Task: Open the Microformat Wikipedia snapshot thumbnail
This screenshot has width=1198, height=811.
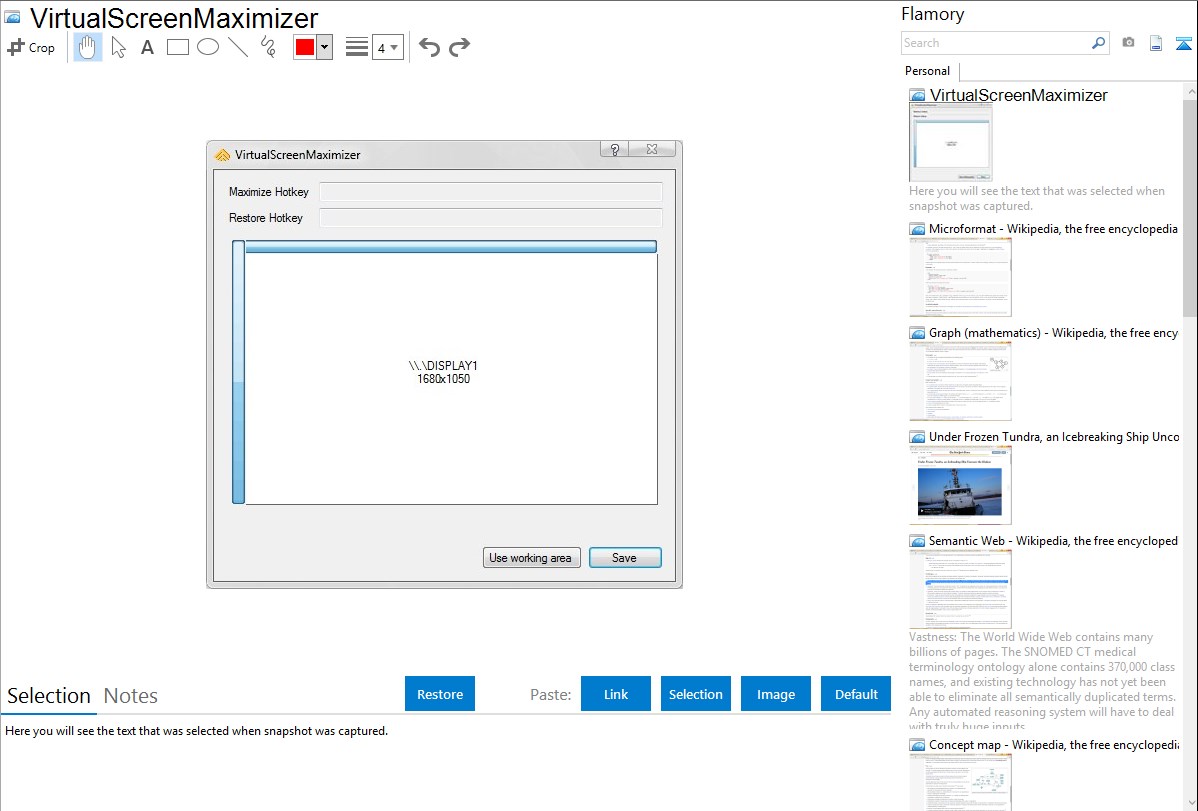Action: point(960,277)
